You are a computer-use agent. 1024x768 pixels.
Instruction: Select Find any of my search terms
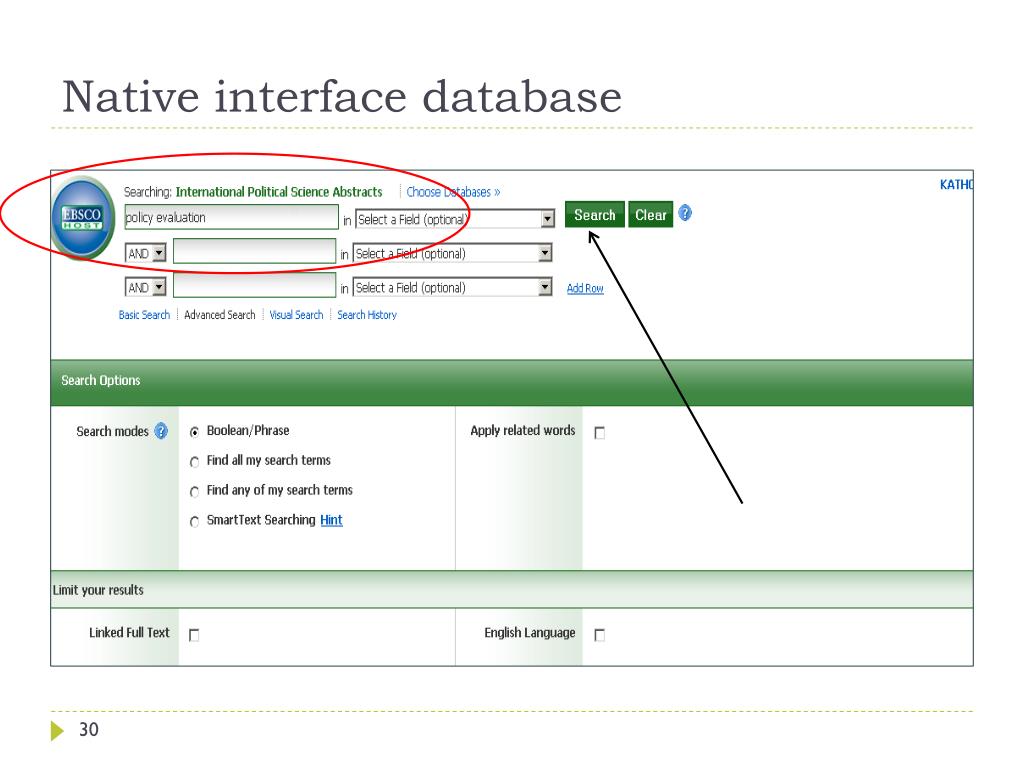194,492
